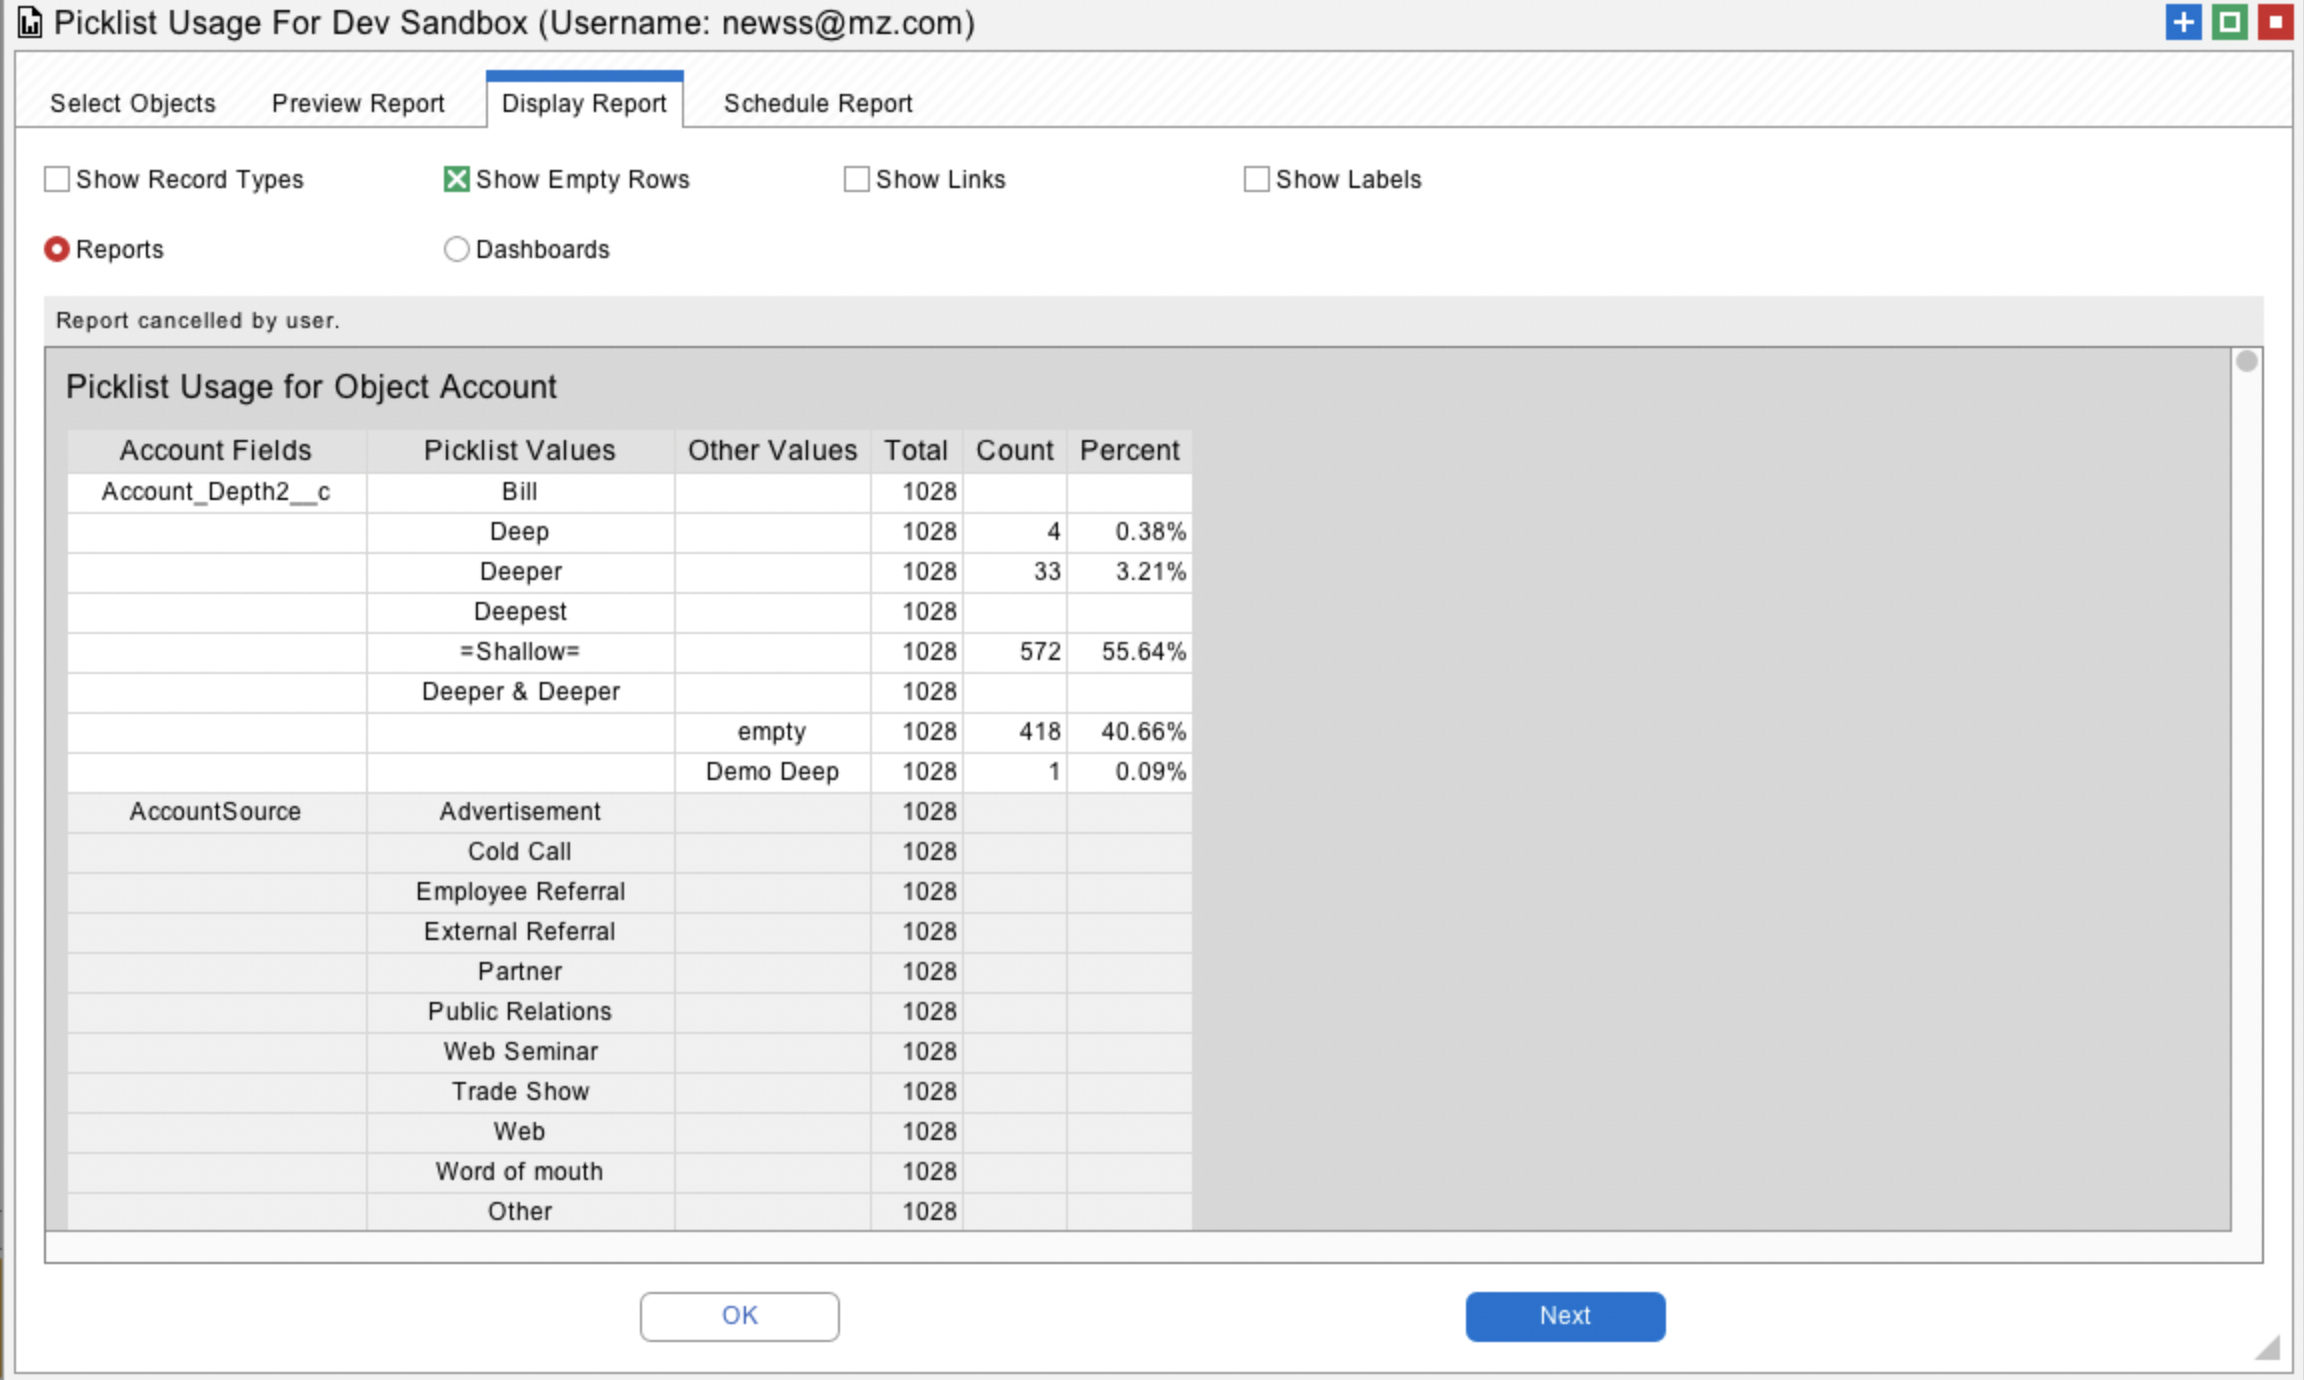Click the Percent column header
Viewport: 2304px width, 1380px height.
tap(1129, 451)
